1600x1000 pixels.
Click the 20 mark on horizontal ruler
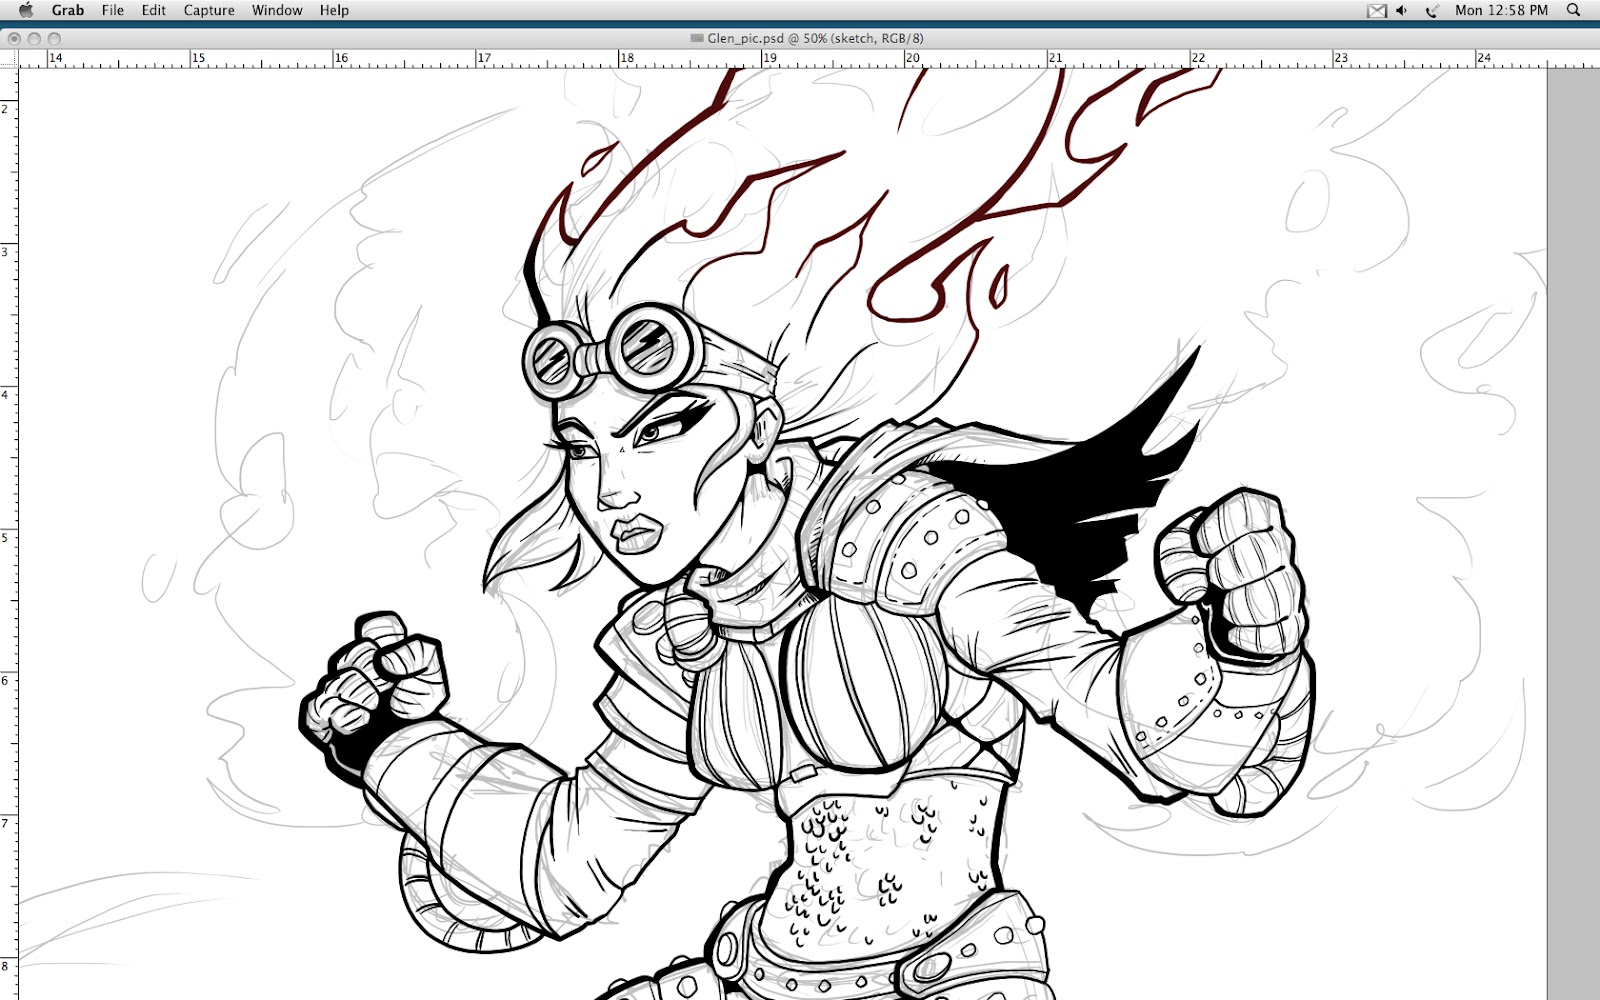click(912, 58)
